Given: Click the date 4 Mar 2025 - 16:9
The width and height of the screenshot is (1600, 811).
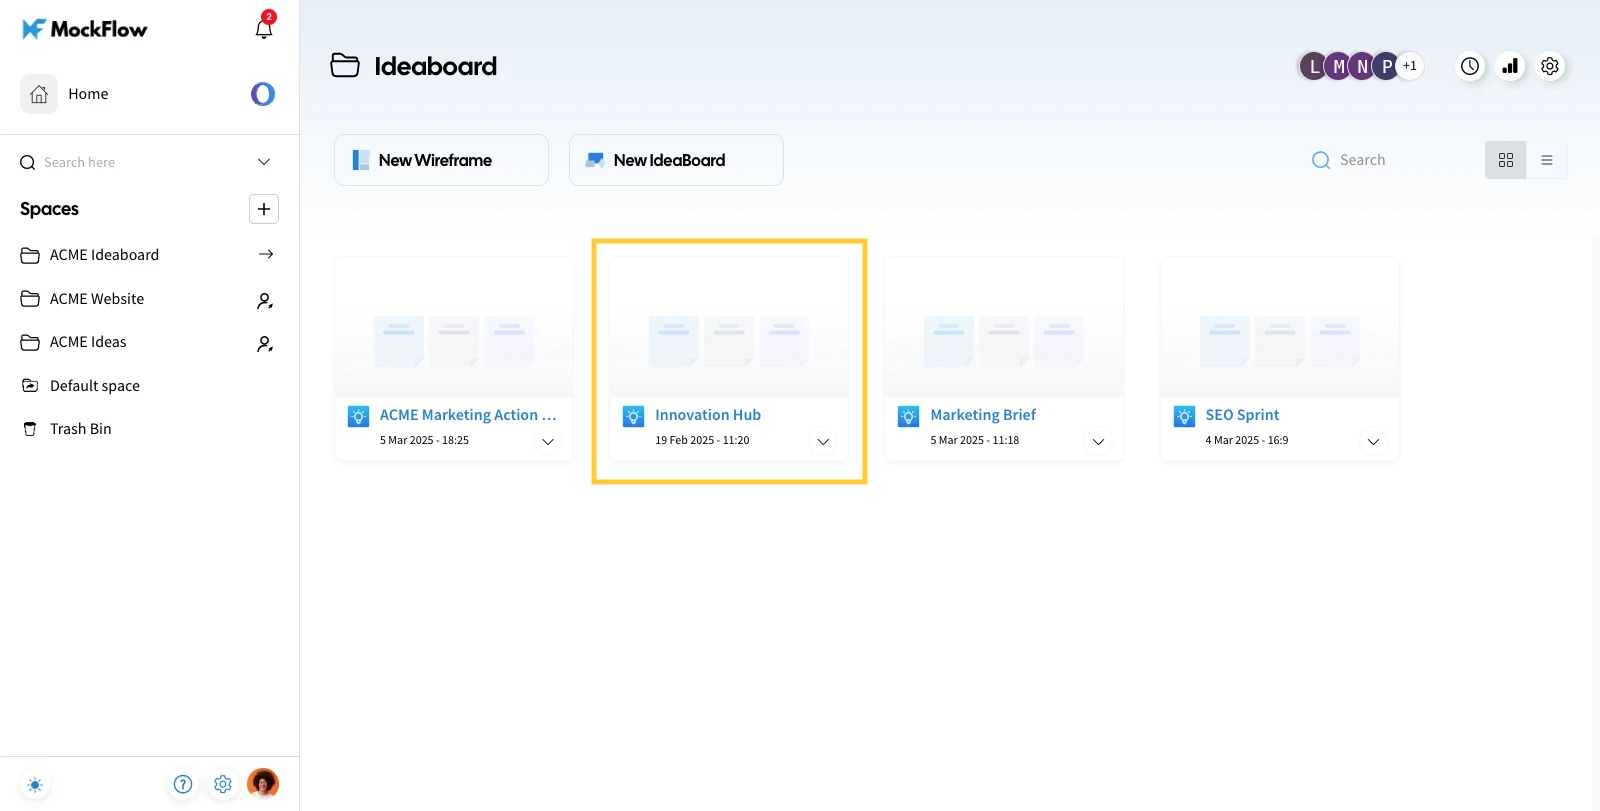Looking at the screenshot, I should [x=1247, y=440].
